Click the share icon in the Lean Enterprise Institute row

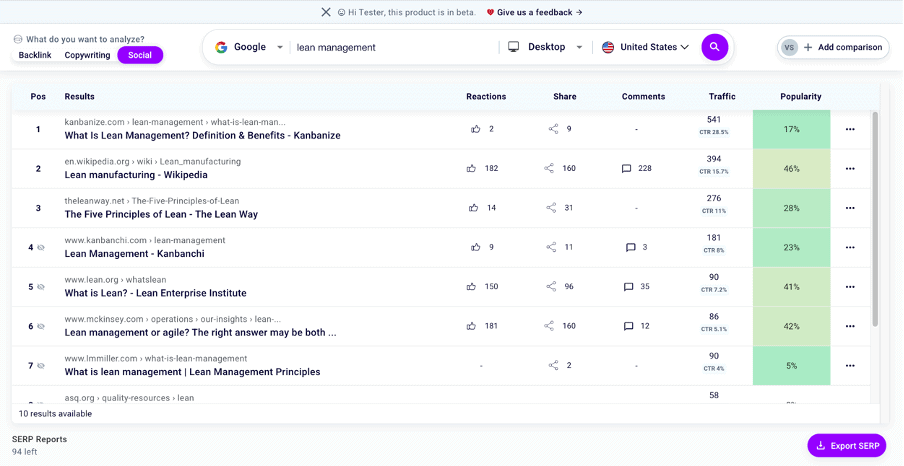coord(551,287)
